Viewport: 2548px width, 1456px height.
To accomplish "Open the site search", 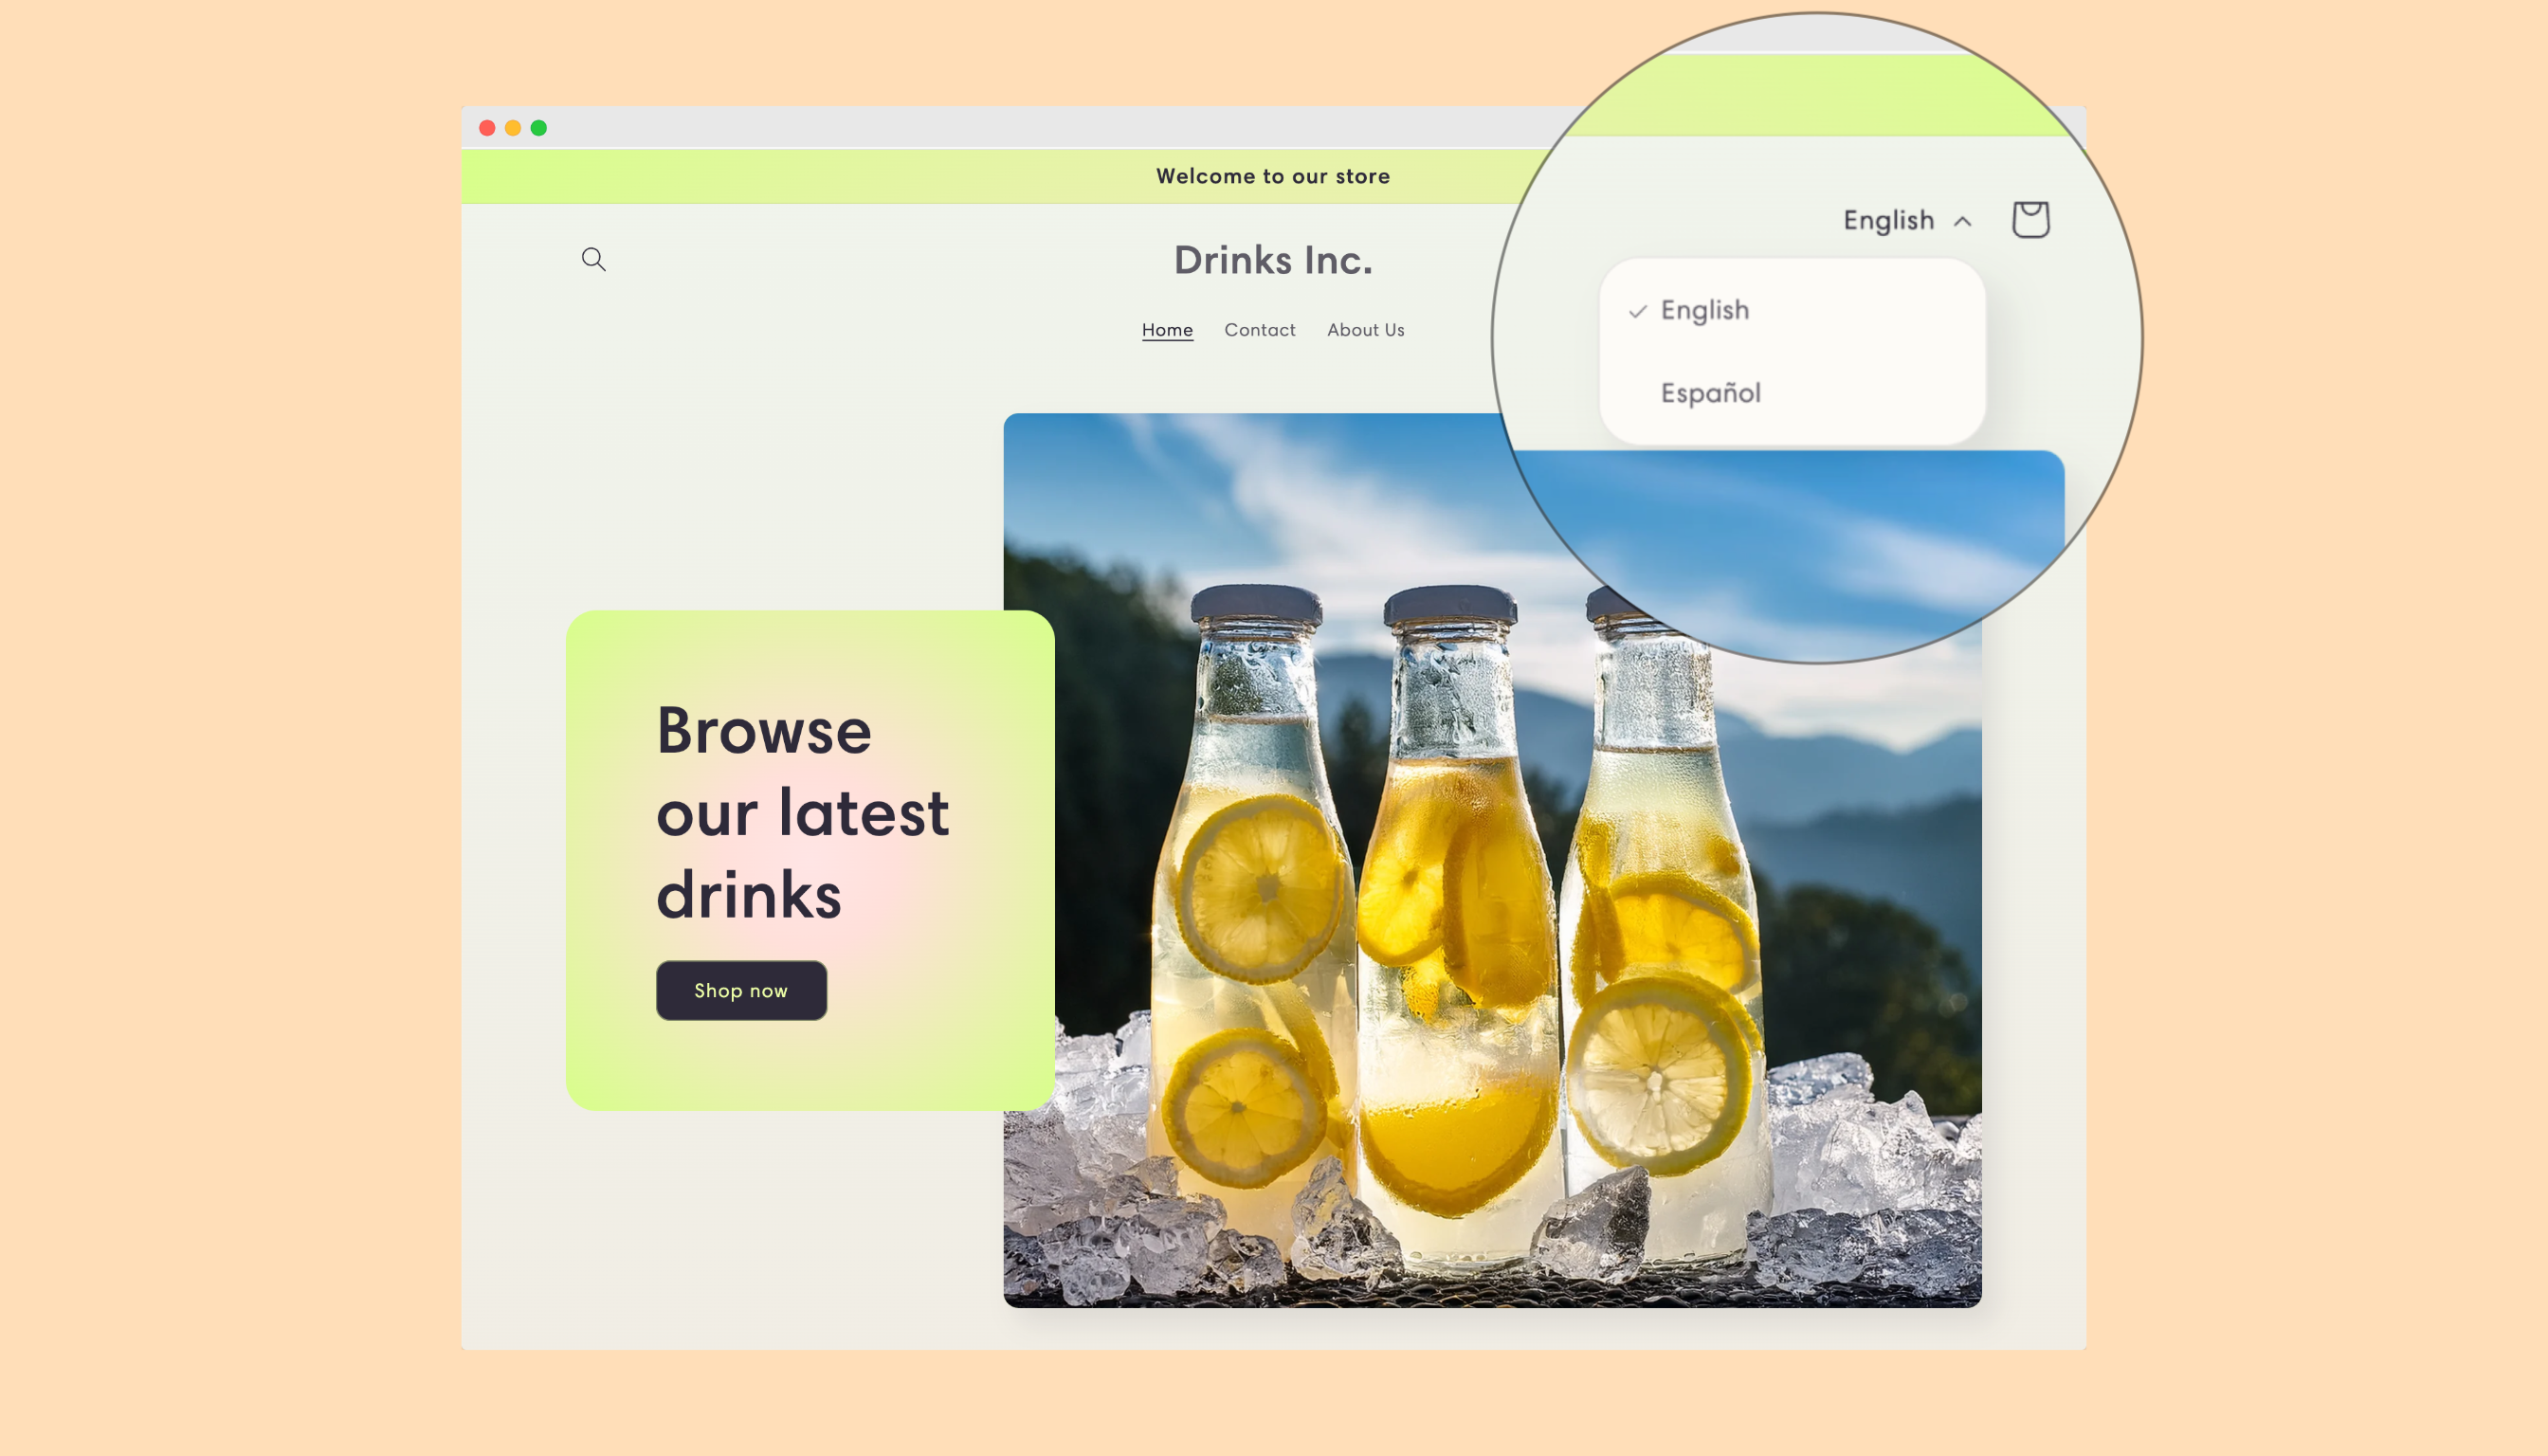I will point(594,259).
